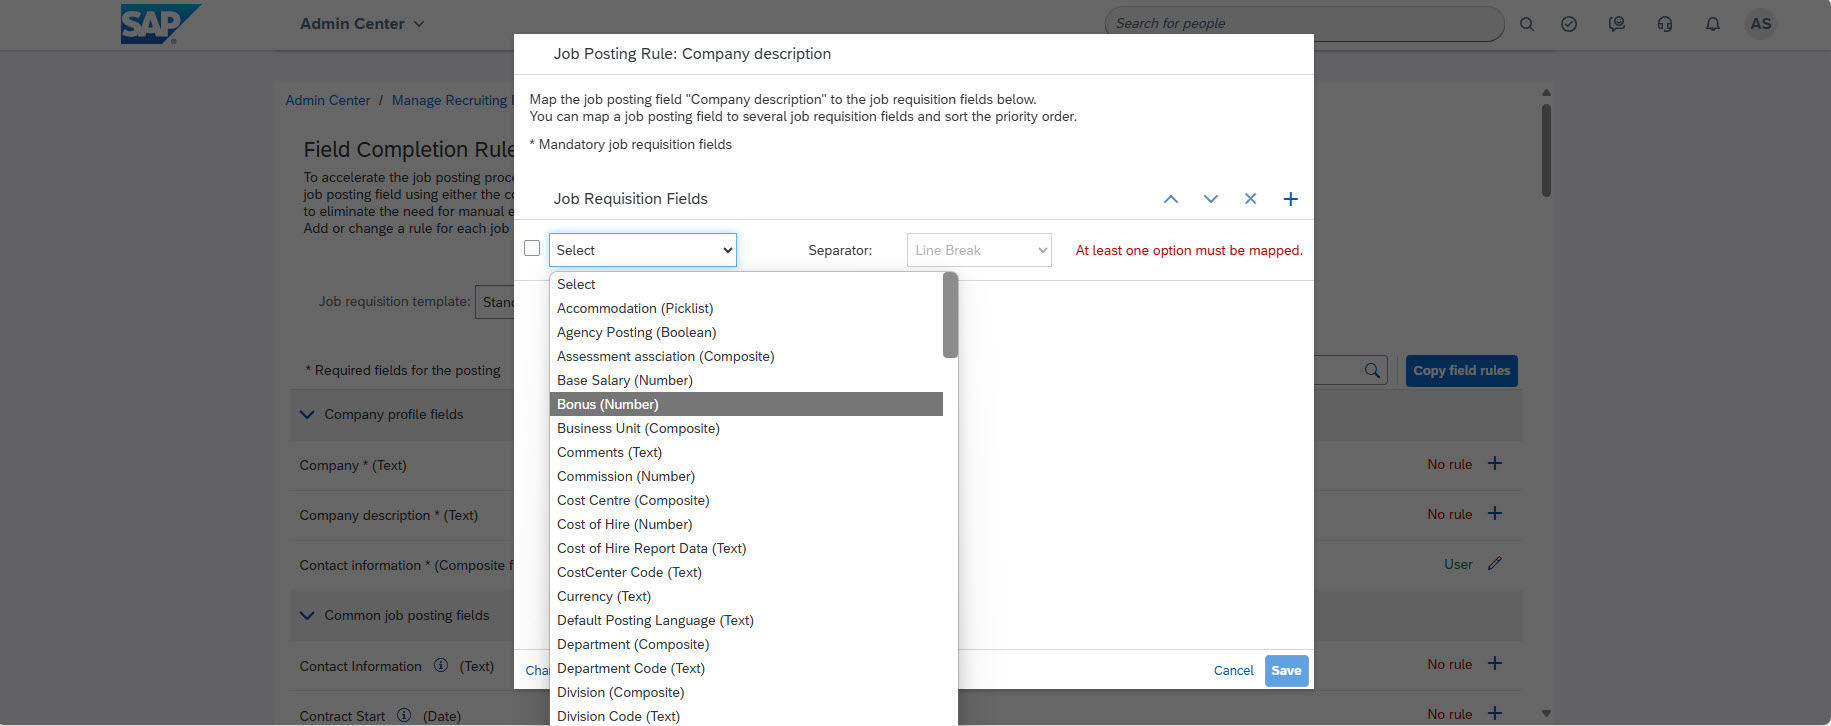1831x726 pixels.
Task: Show info for Contact Information field
Action: pos(441,665)
